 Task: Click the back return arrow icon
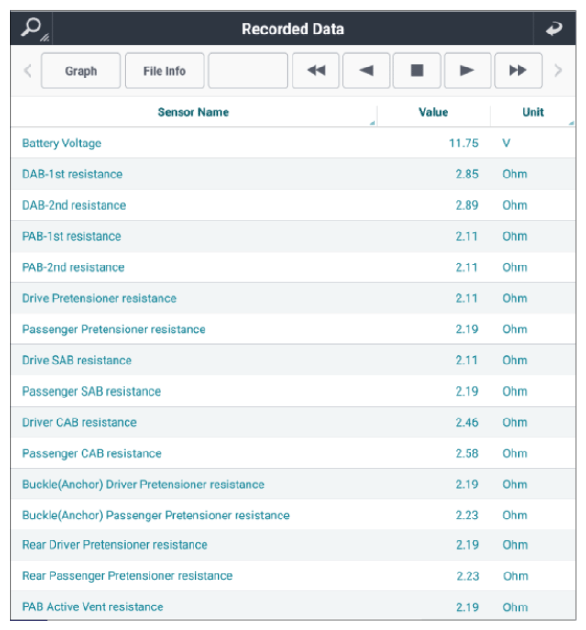(554, 29)
